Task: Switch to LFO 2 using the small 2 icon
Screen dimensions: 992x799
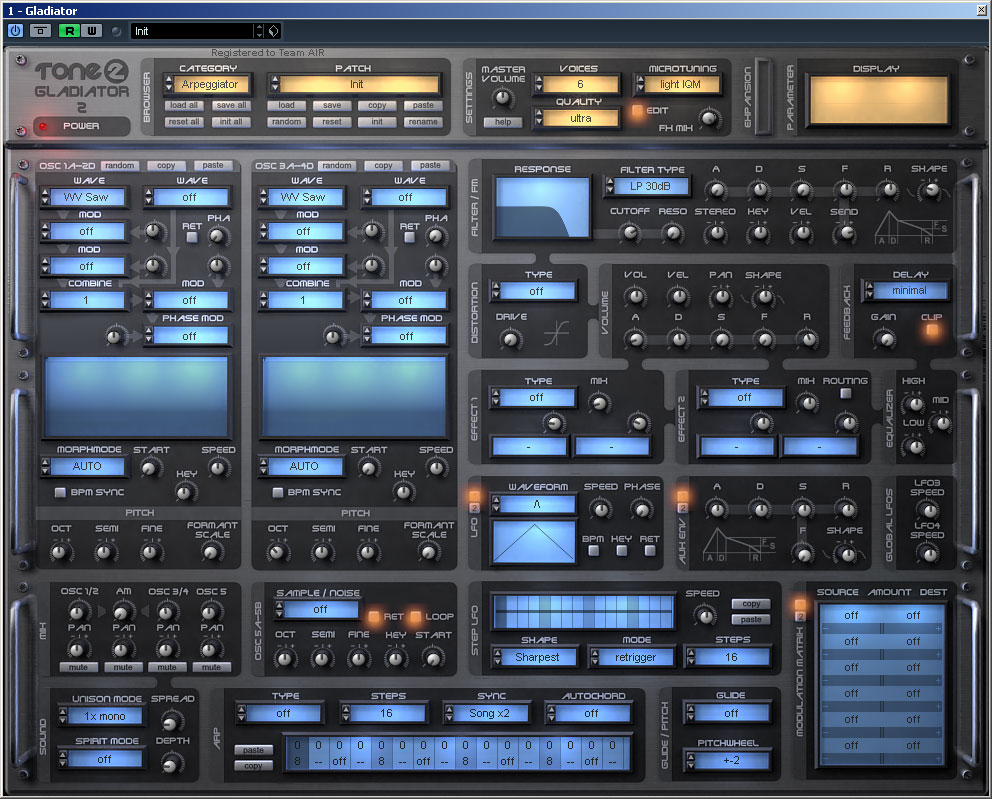Action: (x=474, y=508)
